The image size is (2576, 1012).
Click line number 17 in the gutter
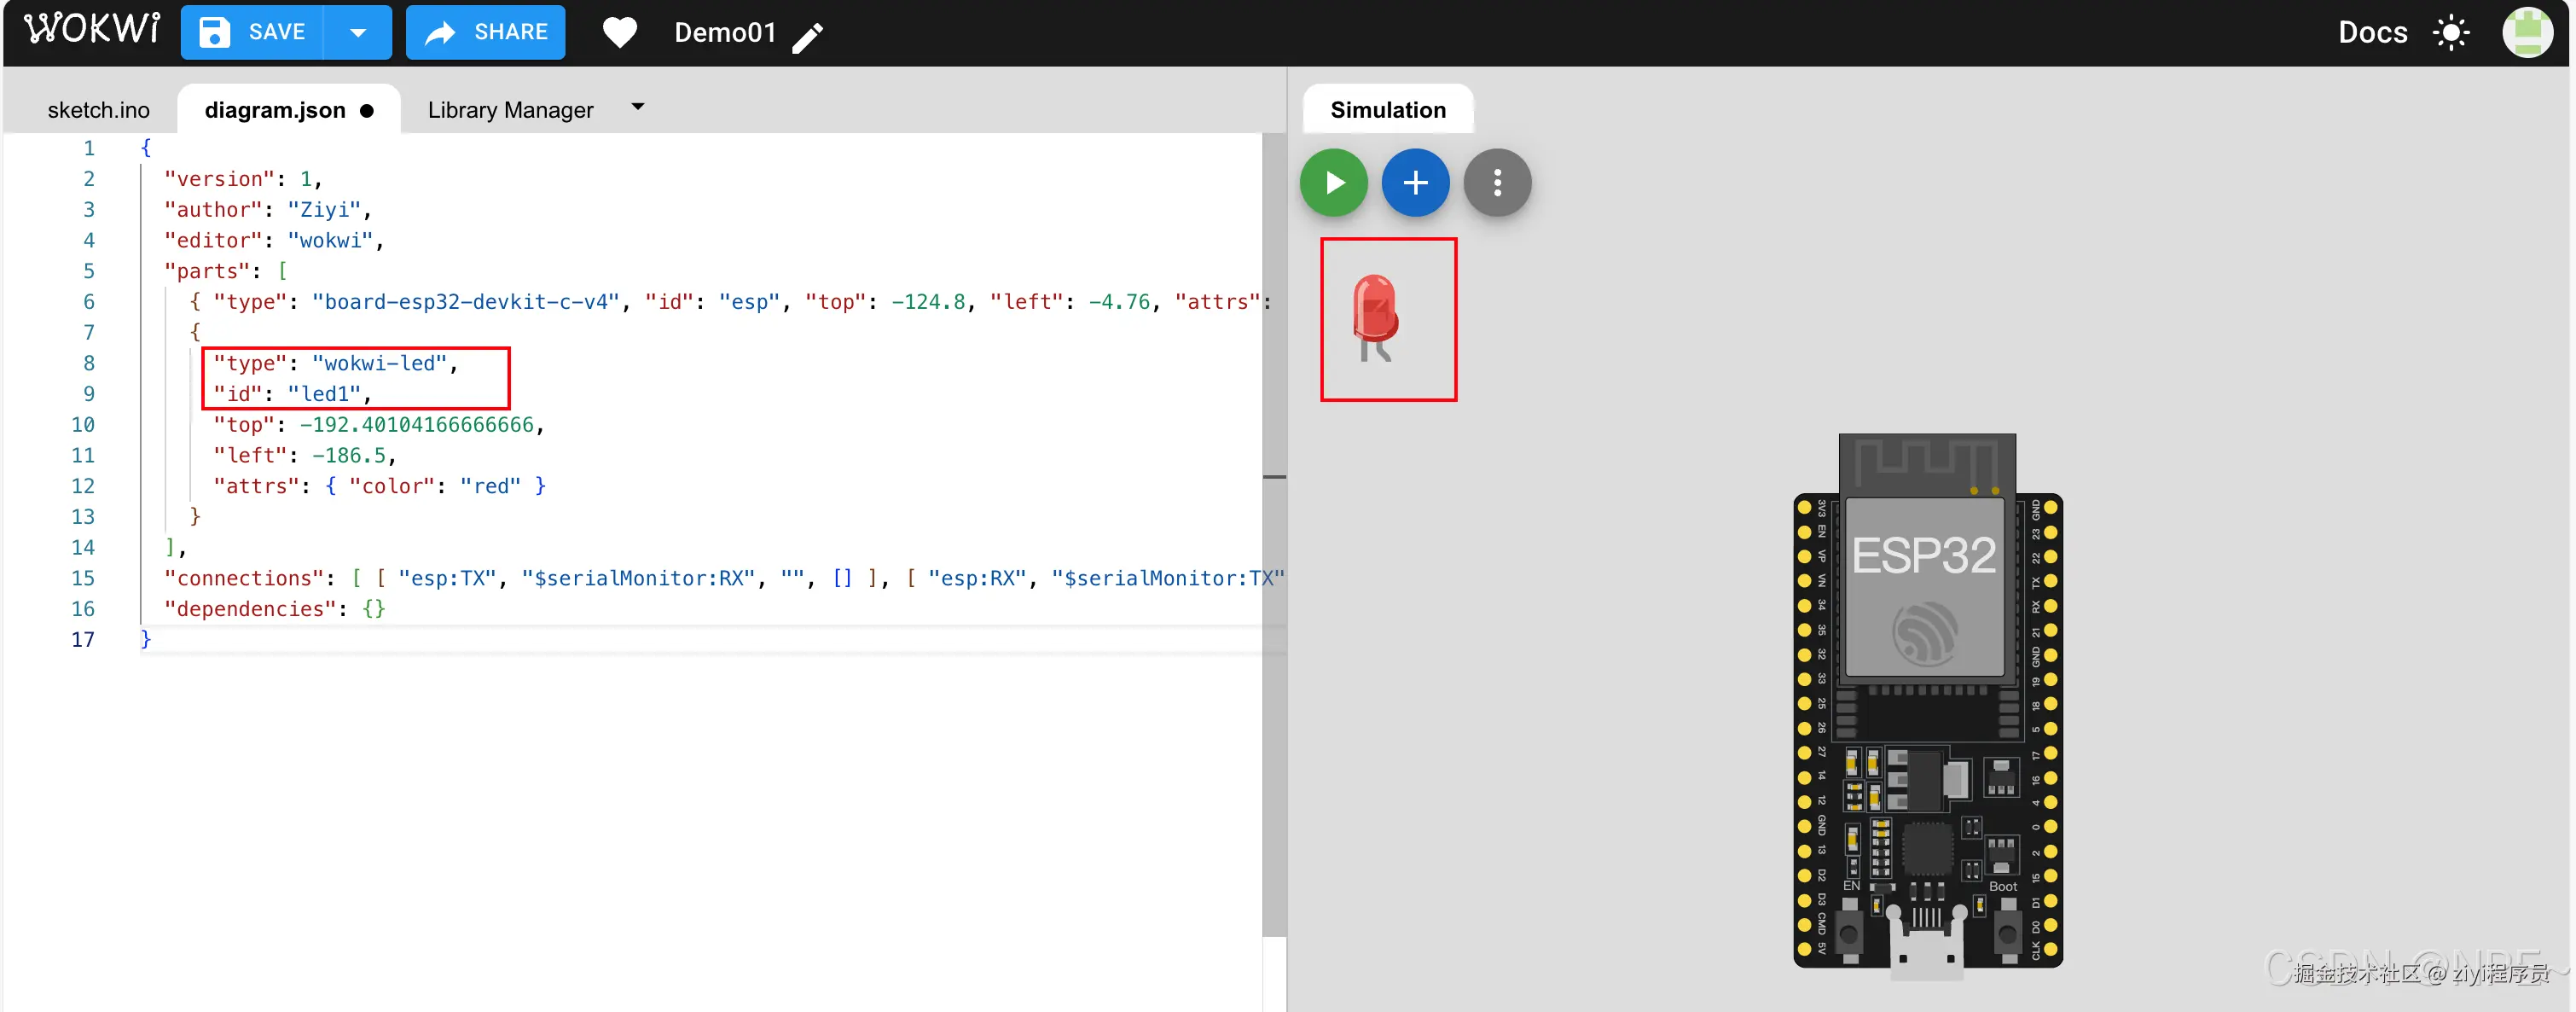tap(83, 640)
